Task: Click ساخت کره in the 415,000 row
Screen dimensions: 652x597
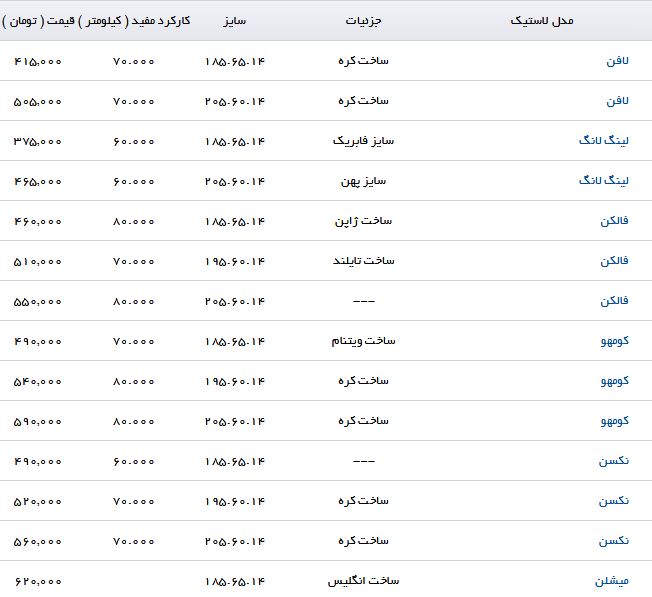Action: click(363, 61)
